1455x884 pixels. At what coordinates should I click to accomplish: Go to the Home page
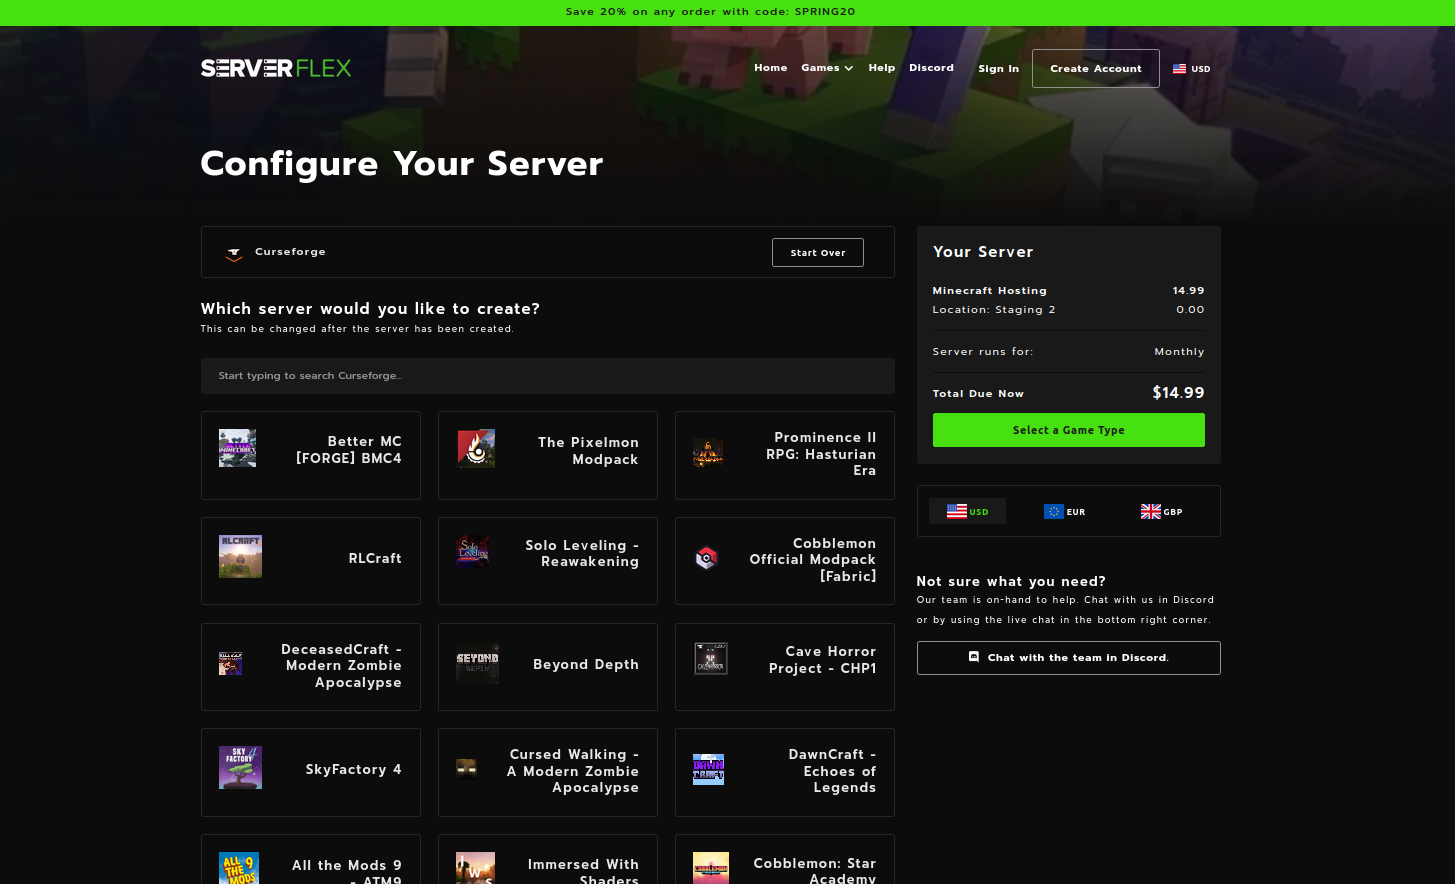[771, 68]
